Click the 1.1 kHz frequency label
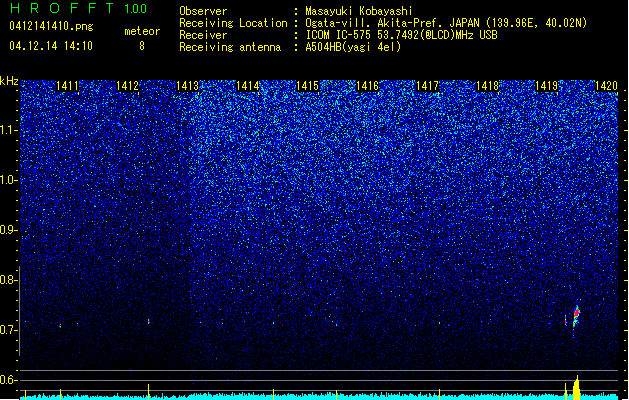 point(8,130)
